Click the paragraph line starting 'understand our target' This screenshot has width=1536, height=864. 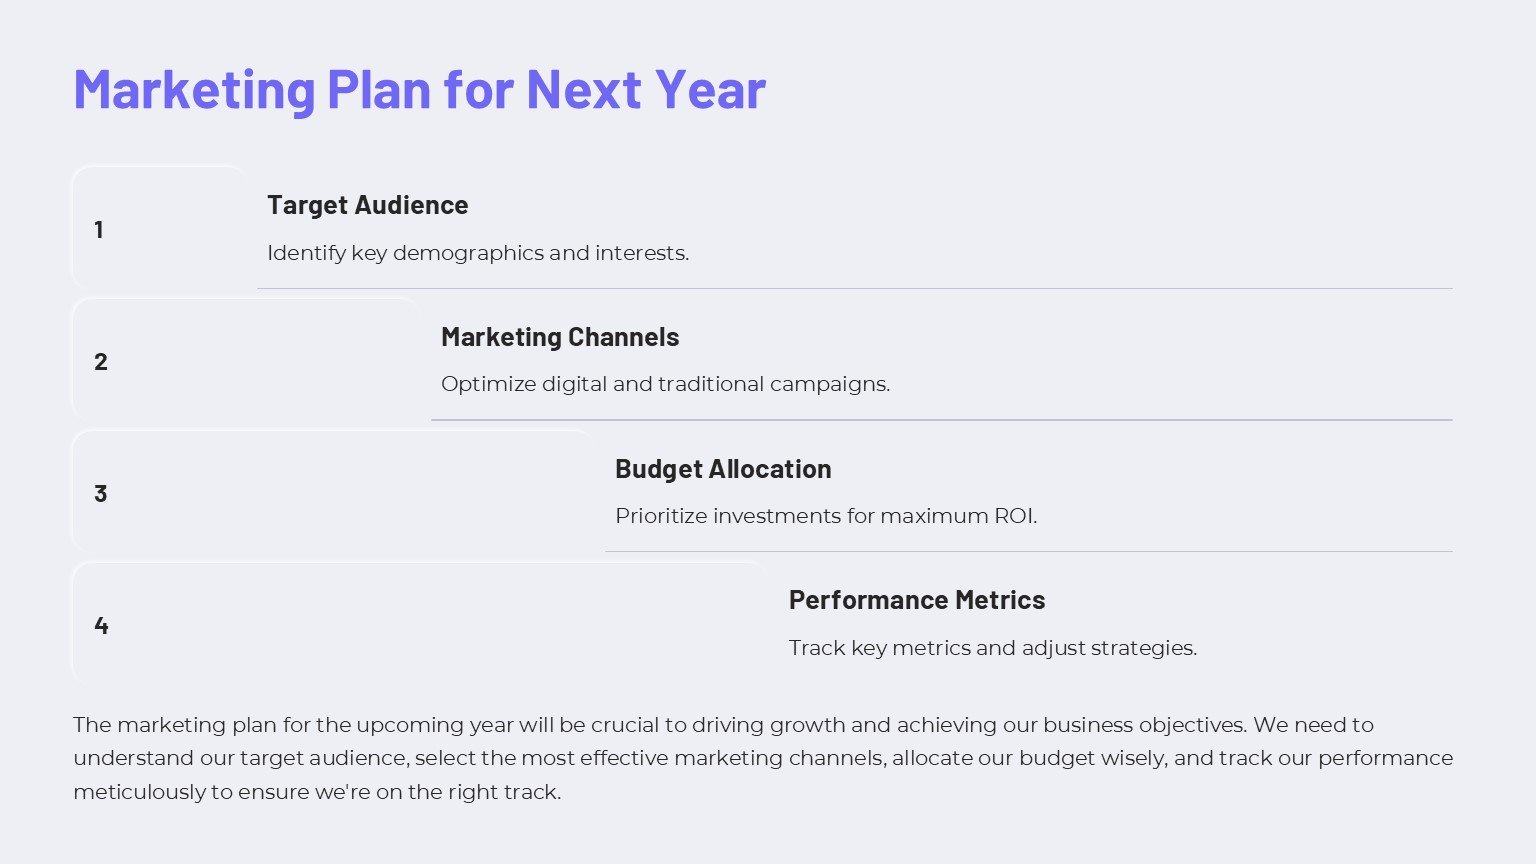[x=762, y=758]
